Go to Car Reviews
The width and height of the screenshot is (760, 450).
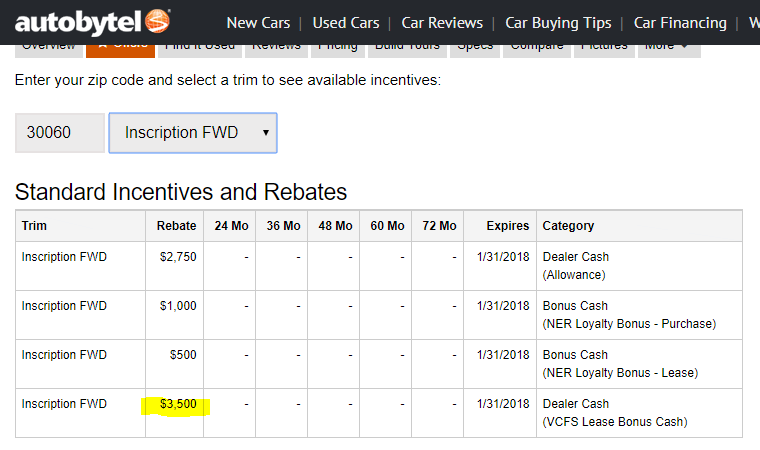click(442, 23)
